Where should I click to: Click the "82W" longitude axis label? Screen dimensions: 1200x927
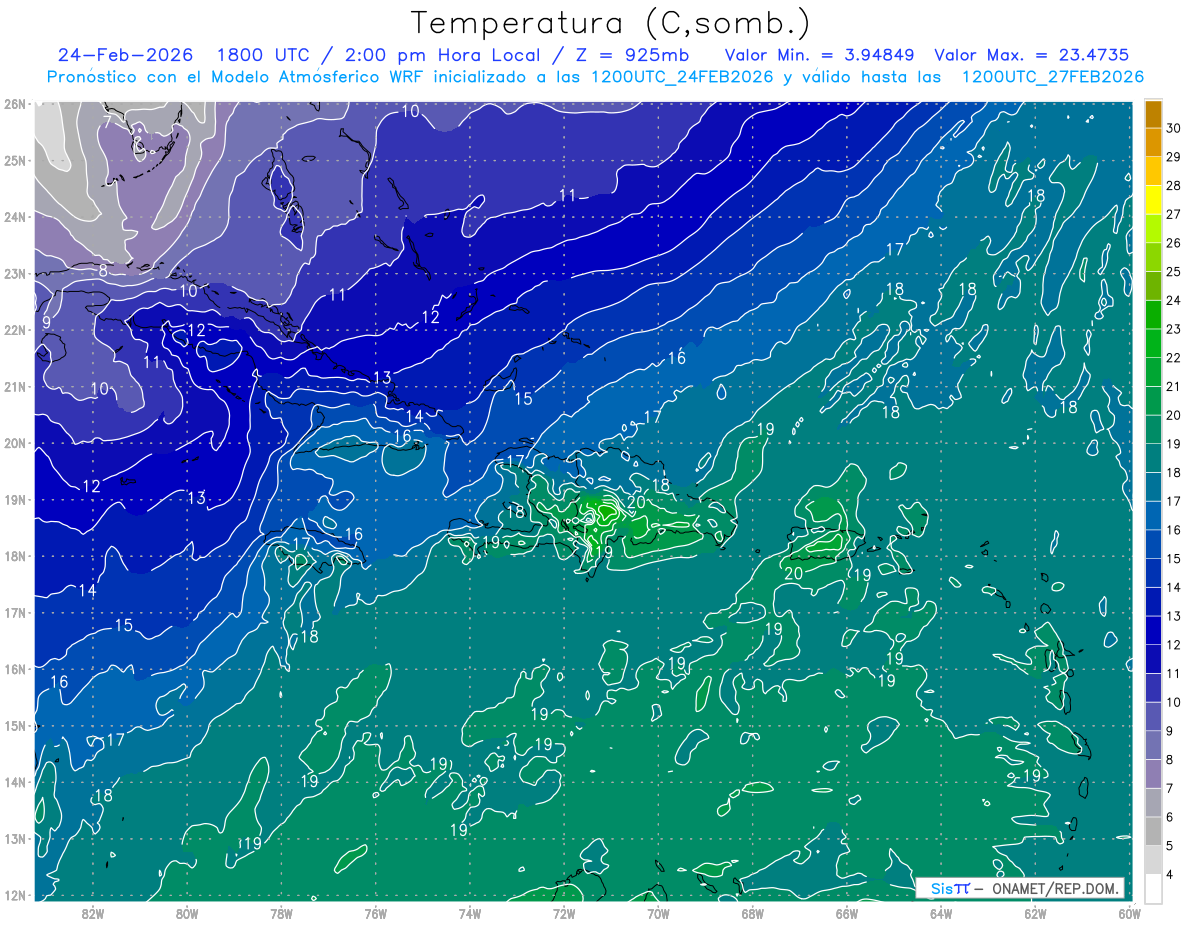click(92, 913)
